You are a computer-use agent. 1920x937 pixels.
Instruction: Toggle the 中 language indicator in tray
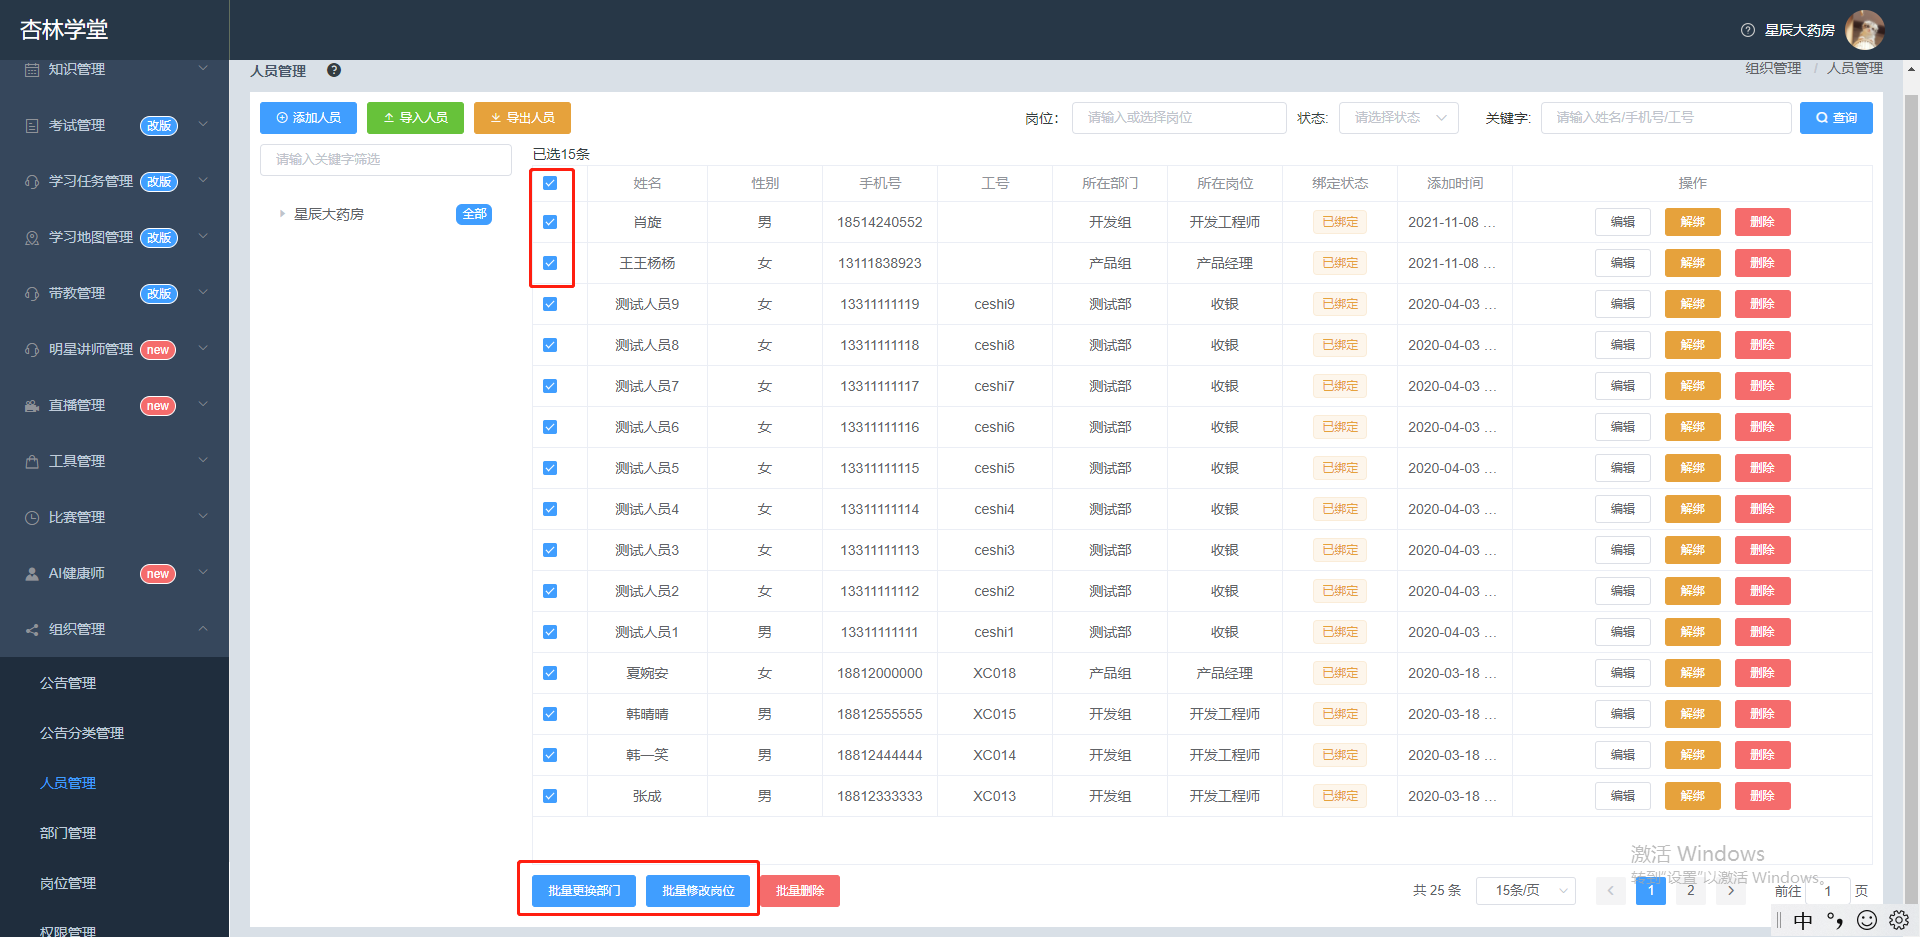[x=1803, y=920]
